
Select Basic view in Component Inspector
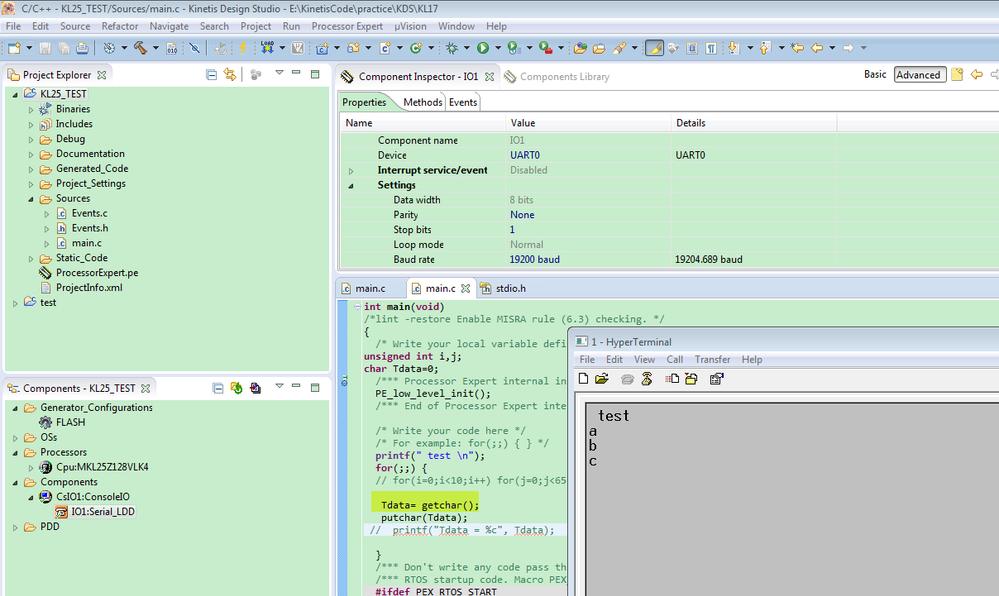(875, 75)
